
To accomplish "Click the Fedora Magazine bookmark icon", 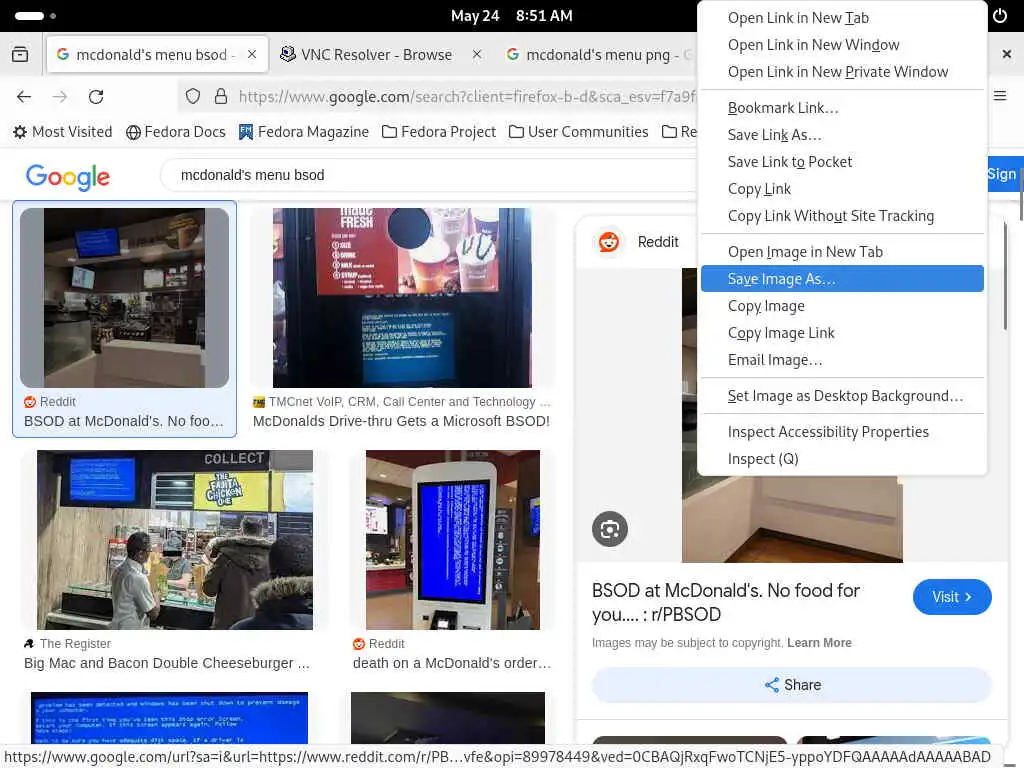I will tap(246, 132).
